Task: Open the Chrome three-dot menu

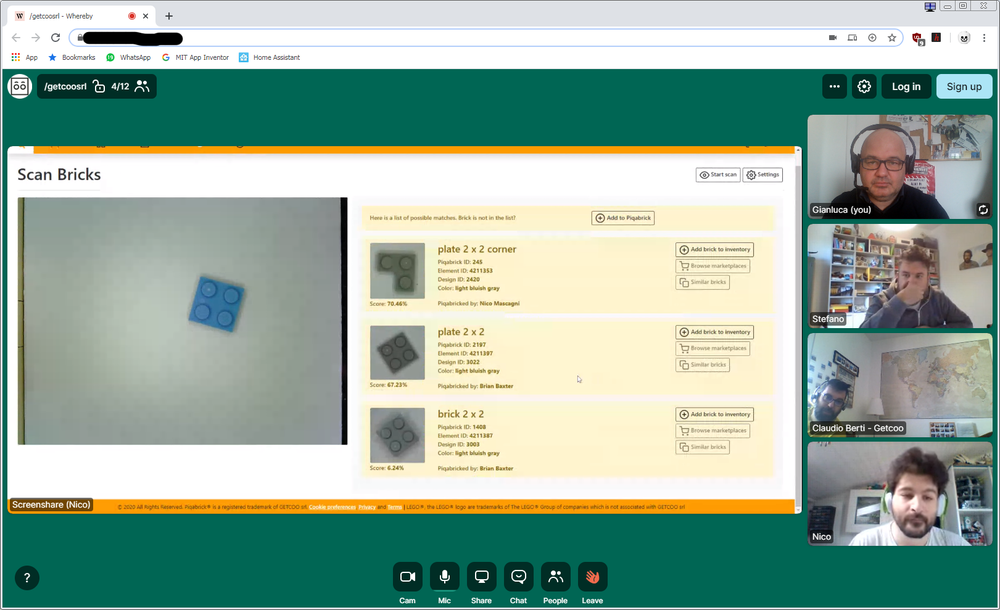Action: tap(985, 38)
